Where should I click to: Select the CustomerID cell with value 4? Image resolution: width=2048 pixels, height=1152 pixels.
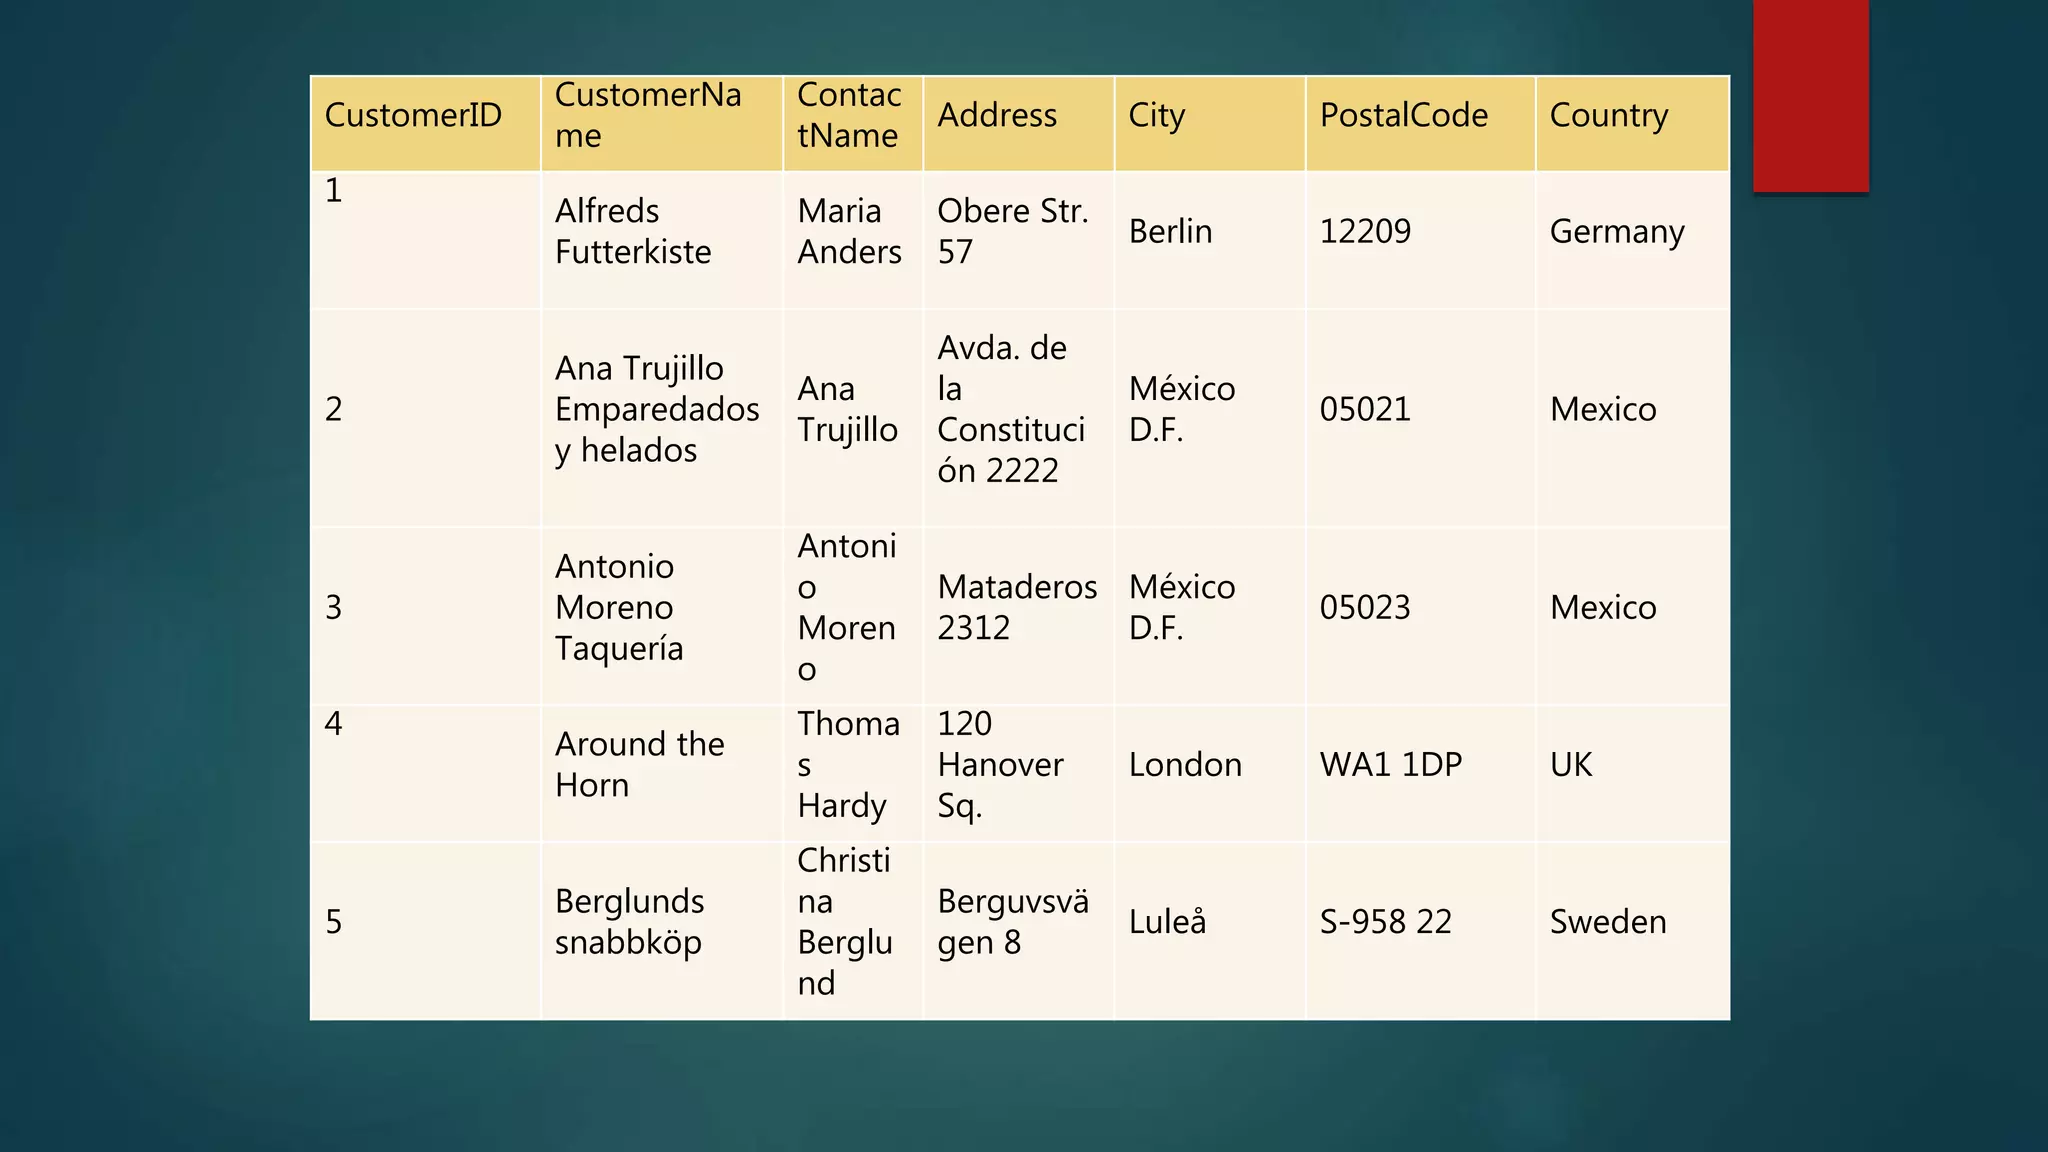pyautogui.click(x=426, y=773)
